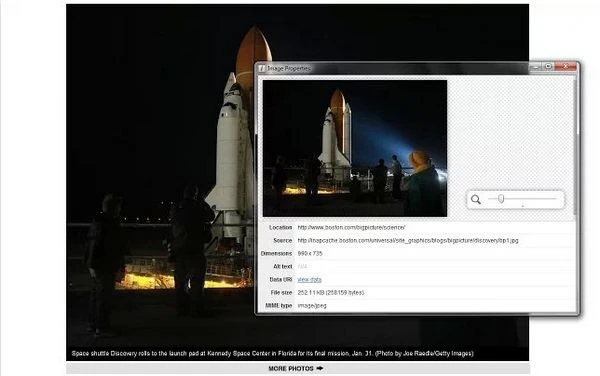Click the Alt text value field

(436, 267)
